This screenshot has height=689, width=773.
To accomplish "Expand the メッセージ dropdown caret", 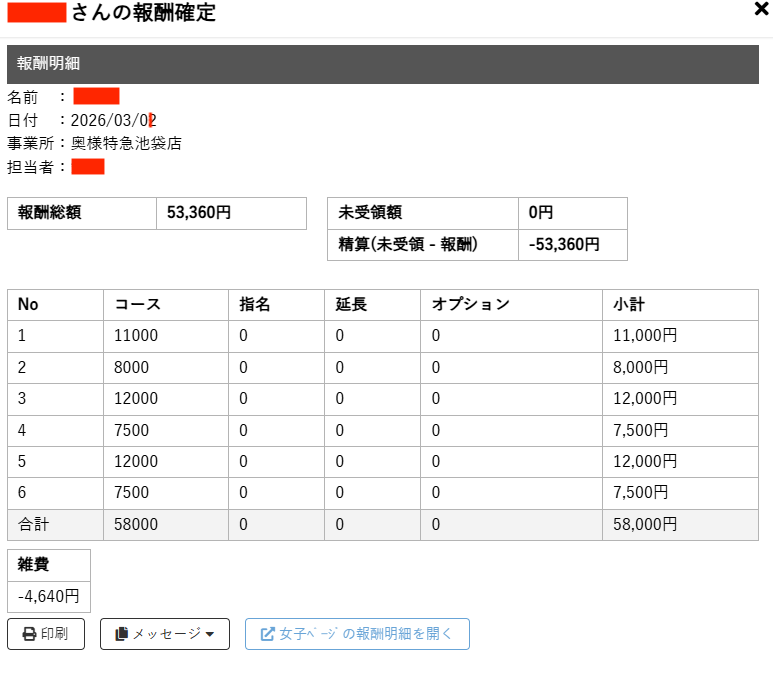I will pos(210,634).
